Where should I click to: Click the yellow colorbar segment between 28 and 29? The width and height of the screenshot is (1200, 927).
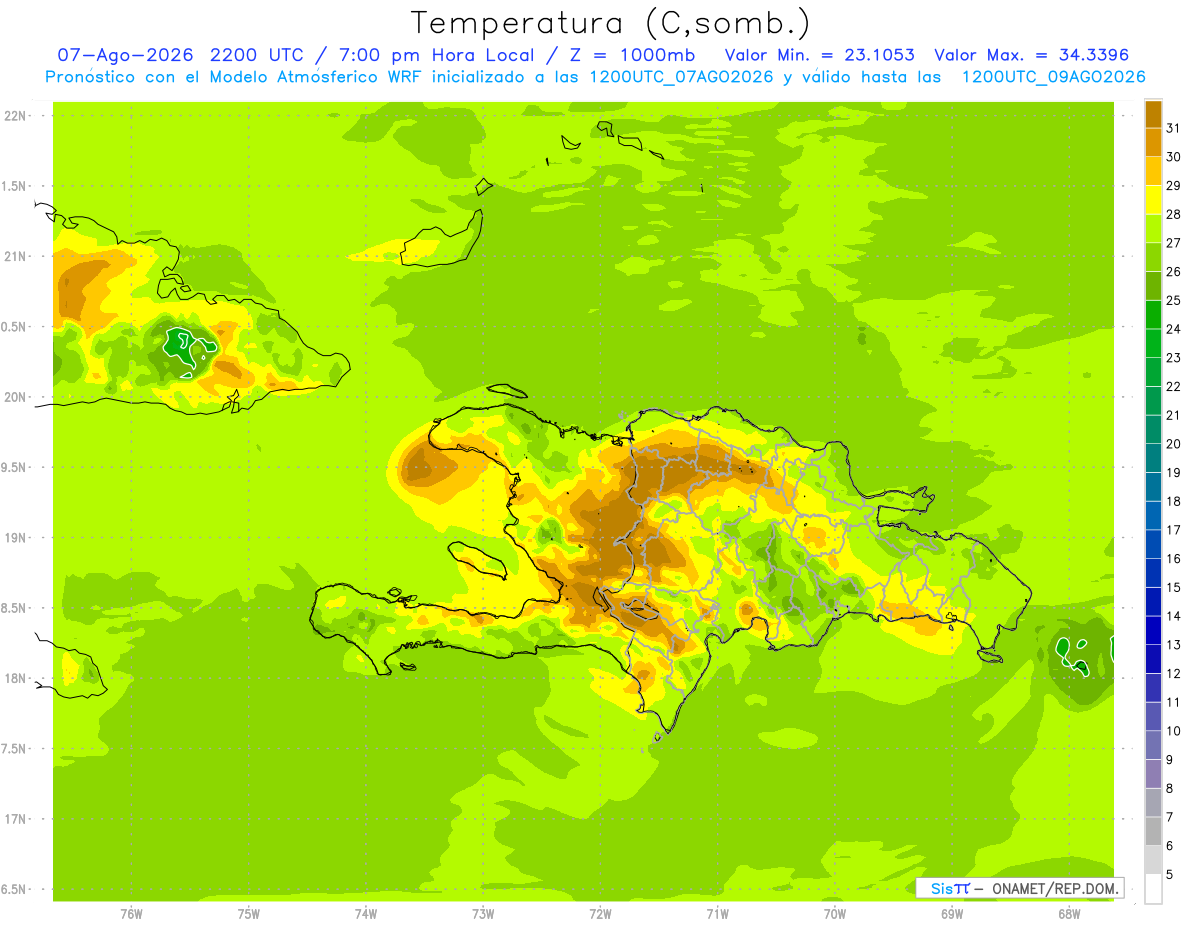[1153, 200]
